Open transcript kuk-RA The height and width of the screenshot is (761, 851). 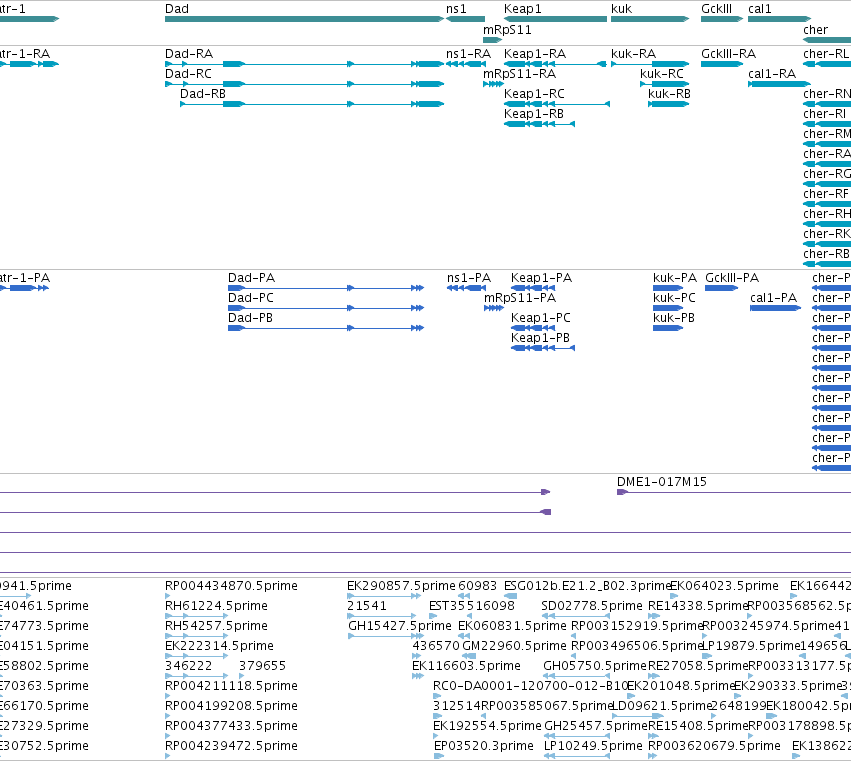(633, 54)
